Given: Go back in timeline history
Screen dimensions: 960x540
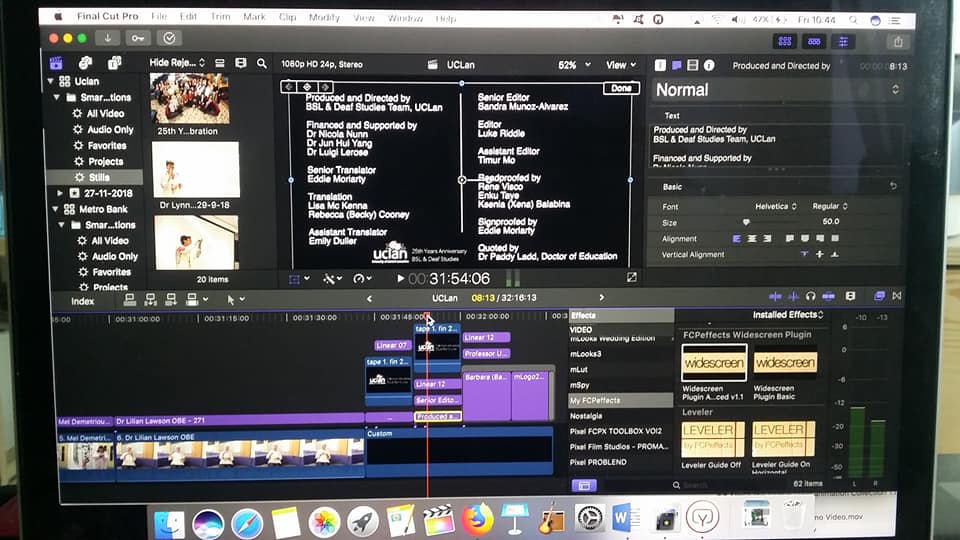Looking at the screenshot, I should pyautogui.click(x=369, y=298).
